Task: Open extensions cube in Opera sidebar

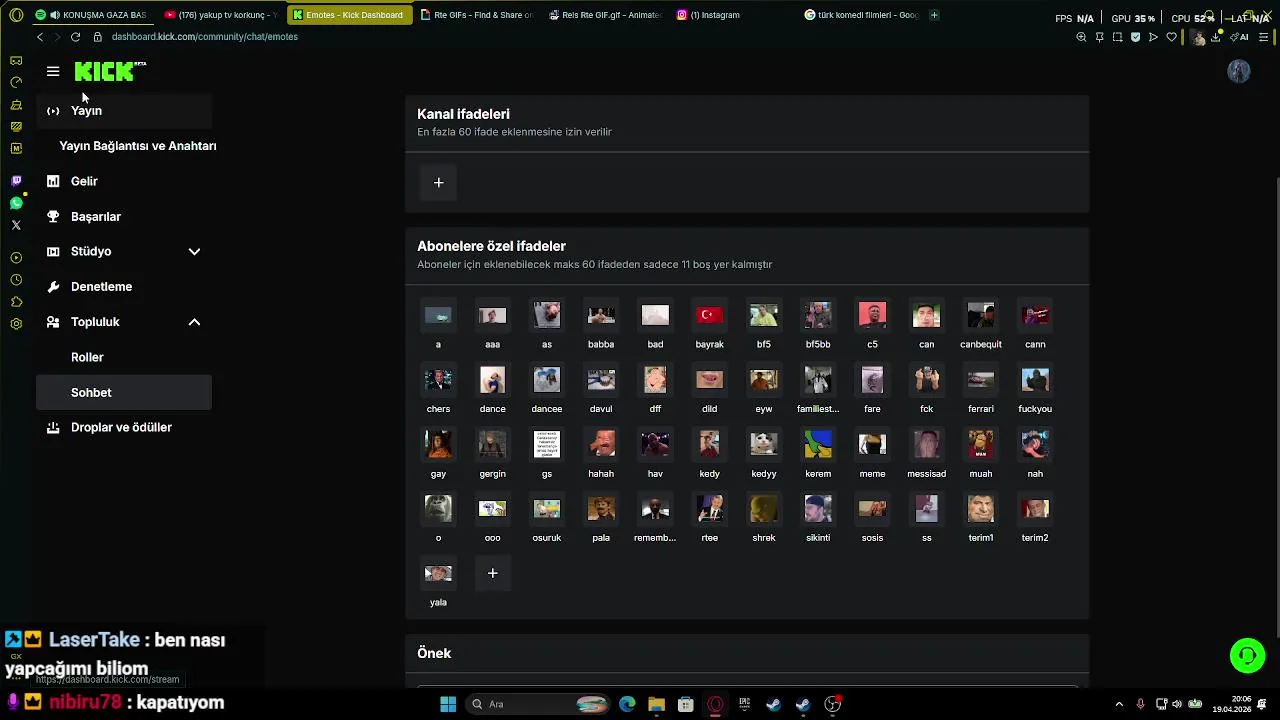Action: 16,302
